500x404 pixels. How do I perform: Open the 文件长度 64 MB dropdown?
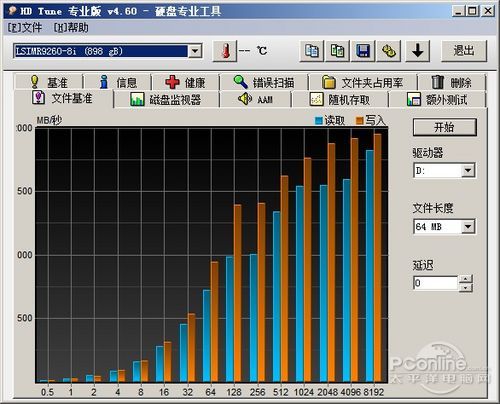point(468,227)
